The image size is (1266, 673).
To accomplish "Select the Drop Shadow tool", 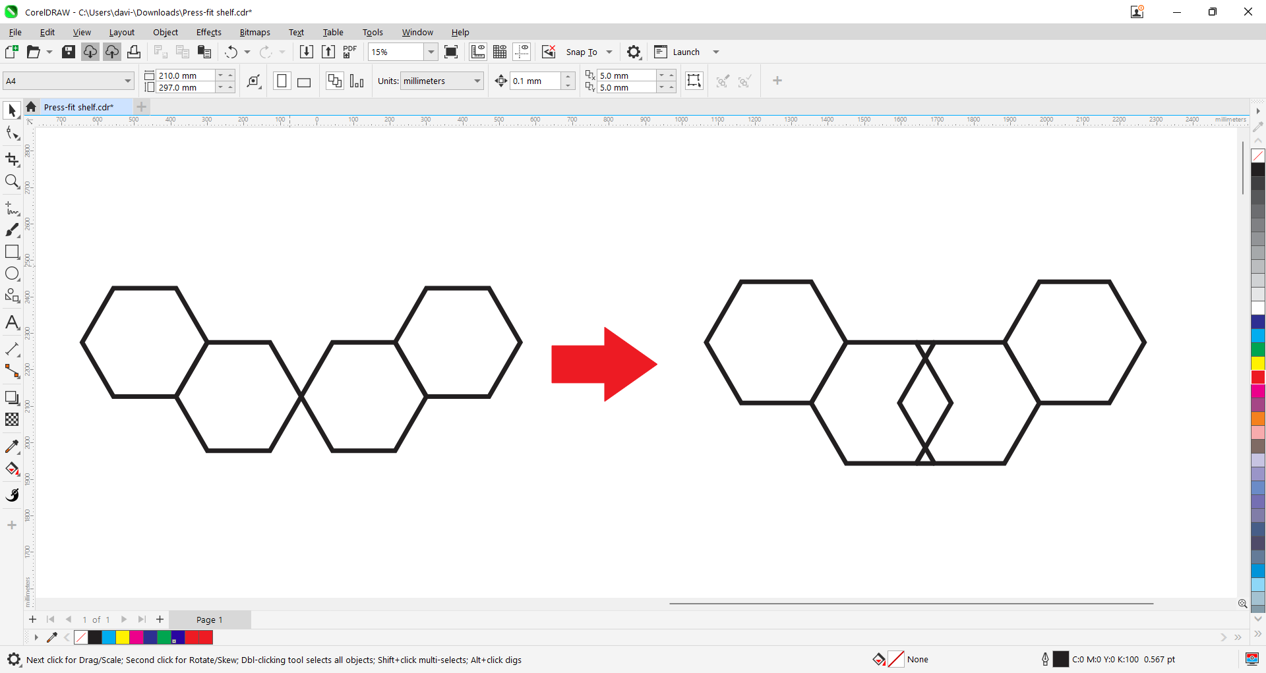I will tap(12, 398).
